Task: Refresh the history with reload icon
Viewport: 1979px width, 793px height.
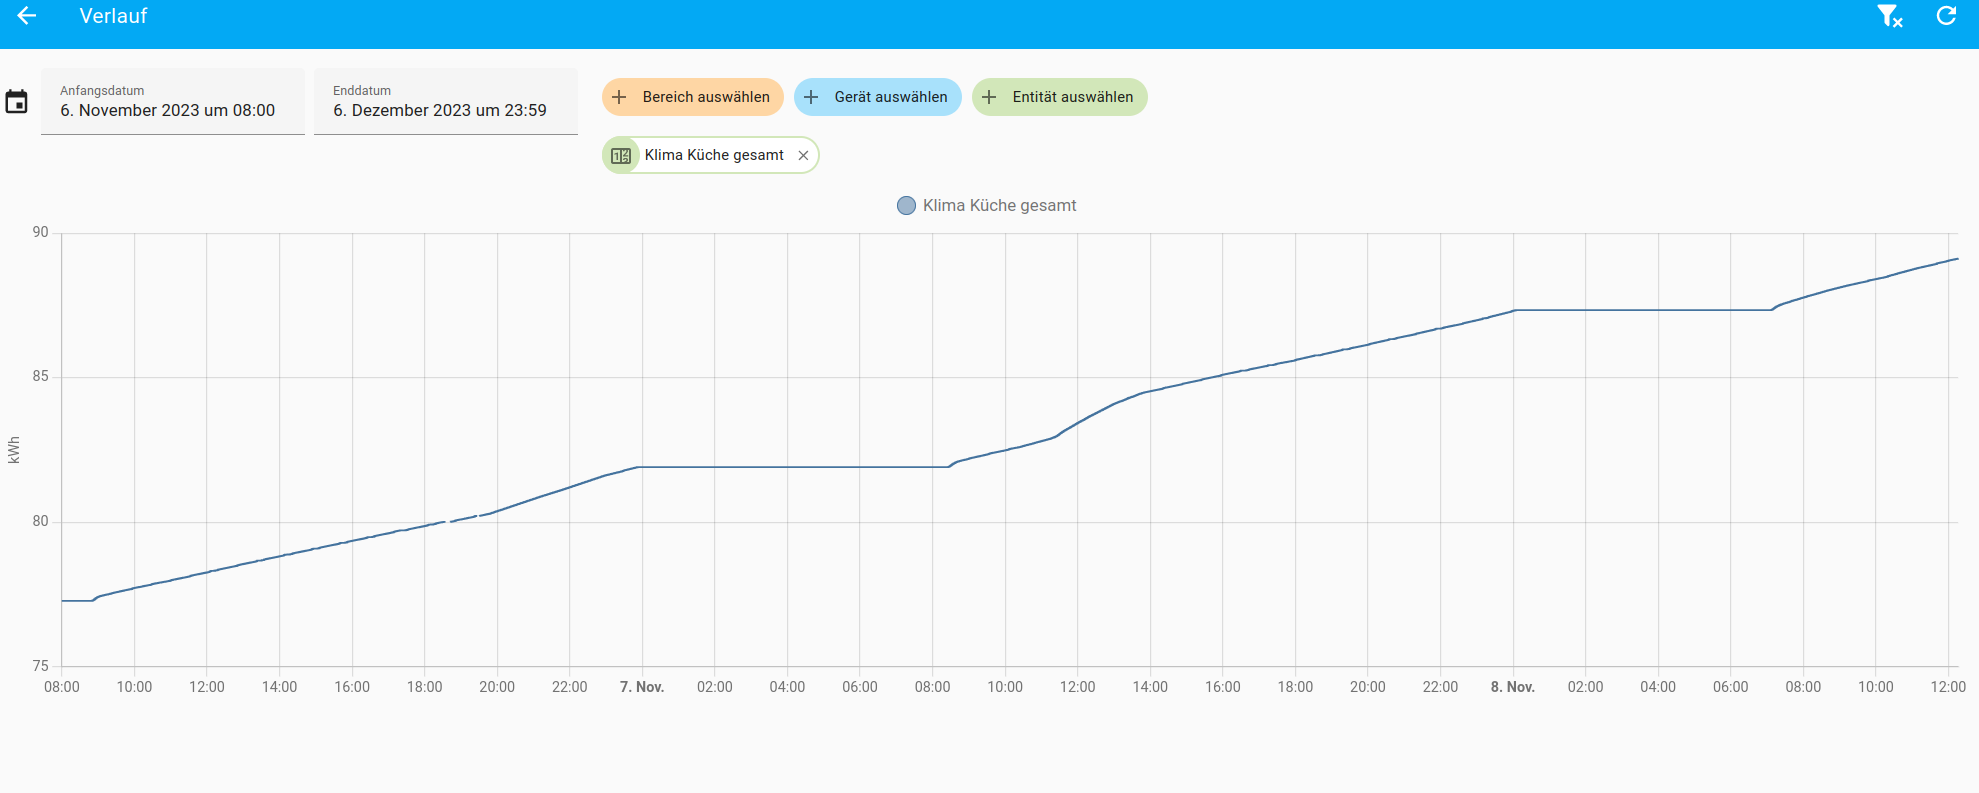Action: (x=1946, y=16)
